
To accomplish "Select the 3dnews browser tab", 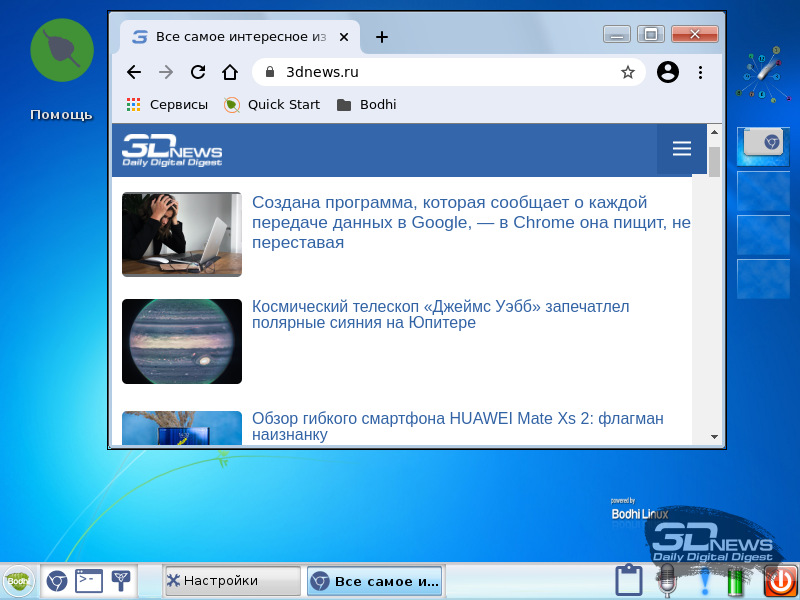I will pos(240,37).
